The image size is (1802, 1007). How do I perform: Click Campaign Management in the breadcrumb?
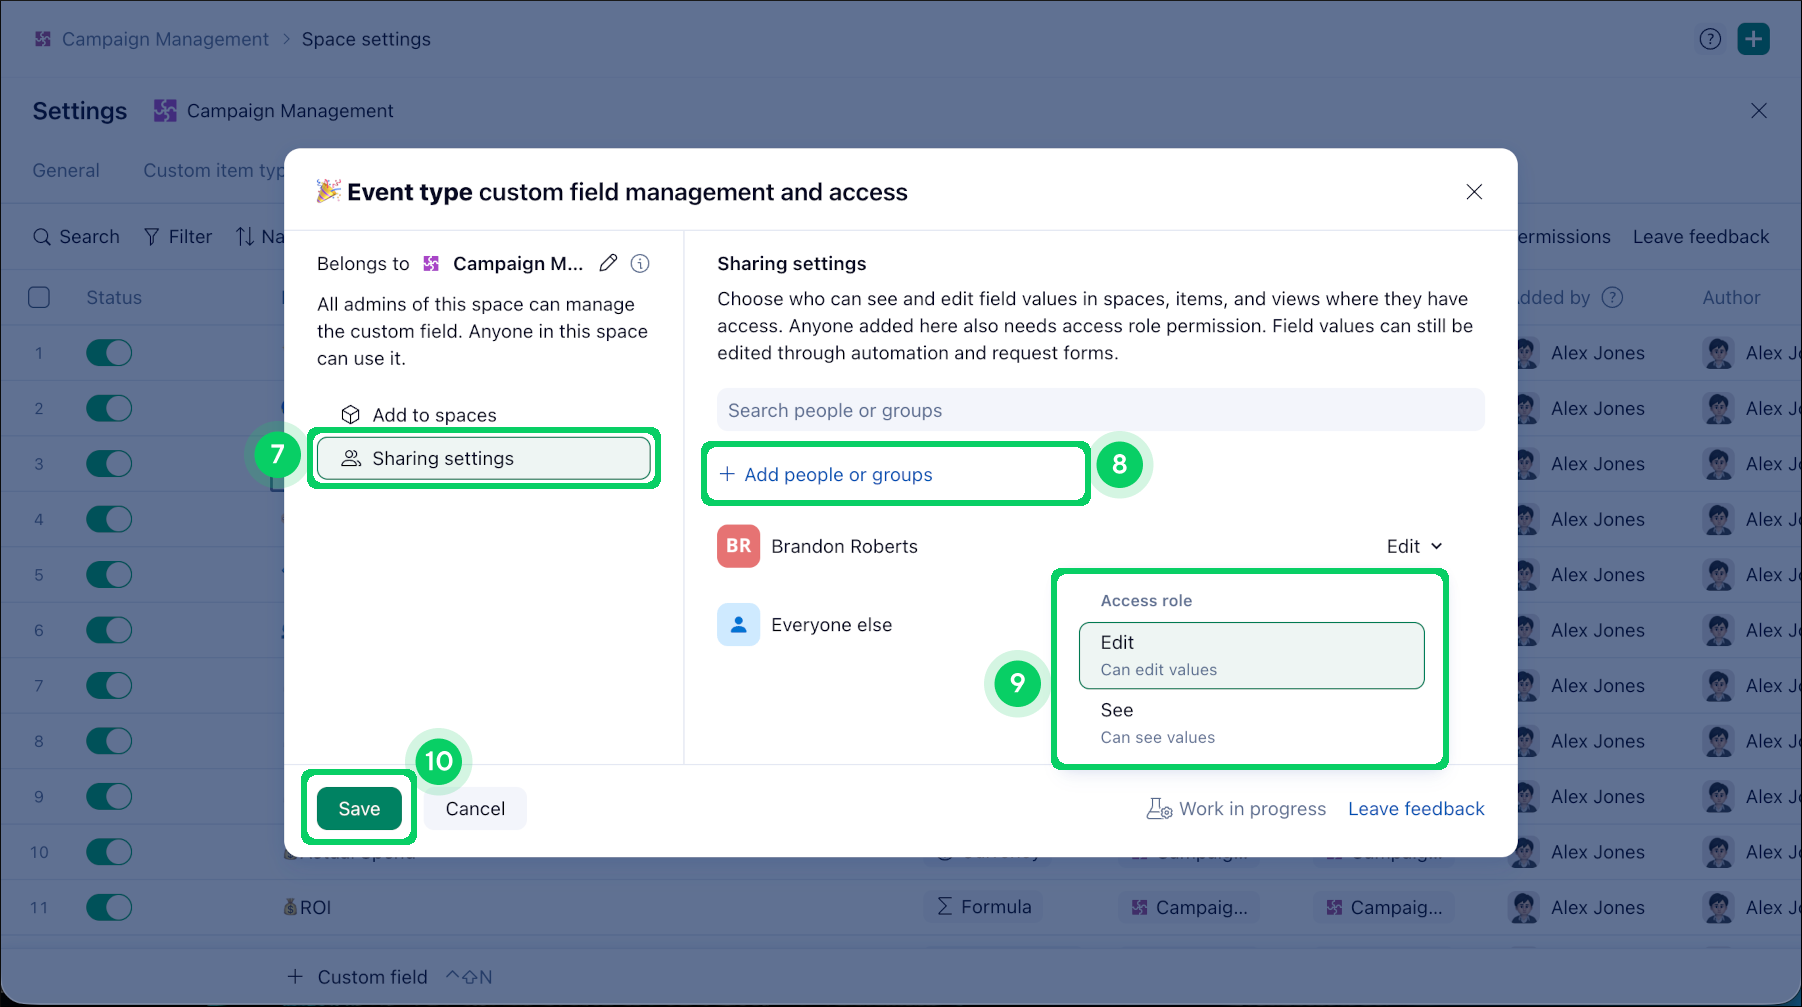point(165,39)
